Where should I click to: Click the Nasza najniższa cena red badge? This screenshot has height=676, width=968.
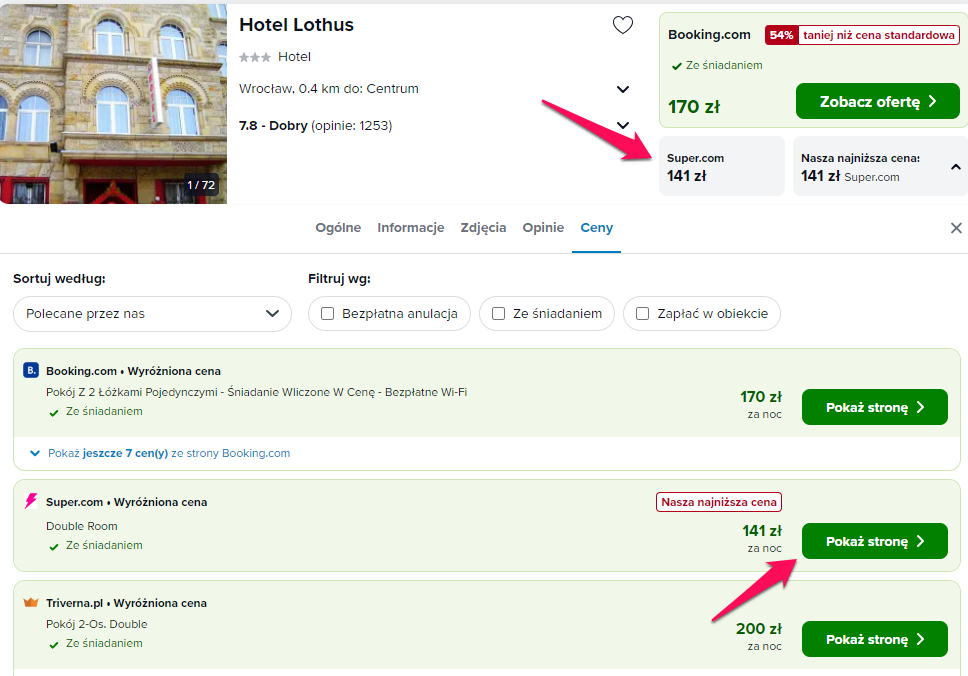click(x=719, y=502)
